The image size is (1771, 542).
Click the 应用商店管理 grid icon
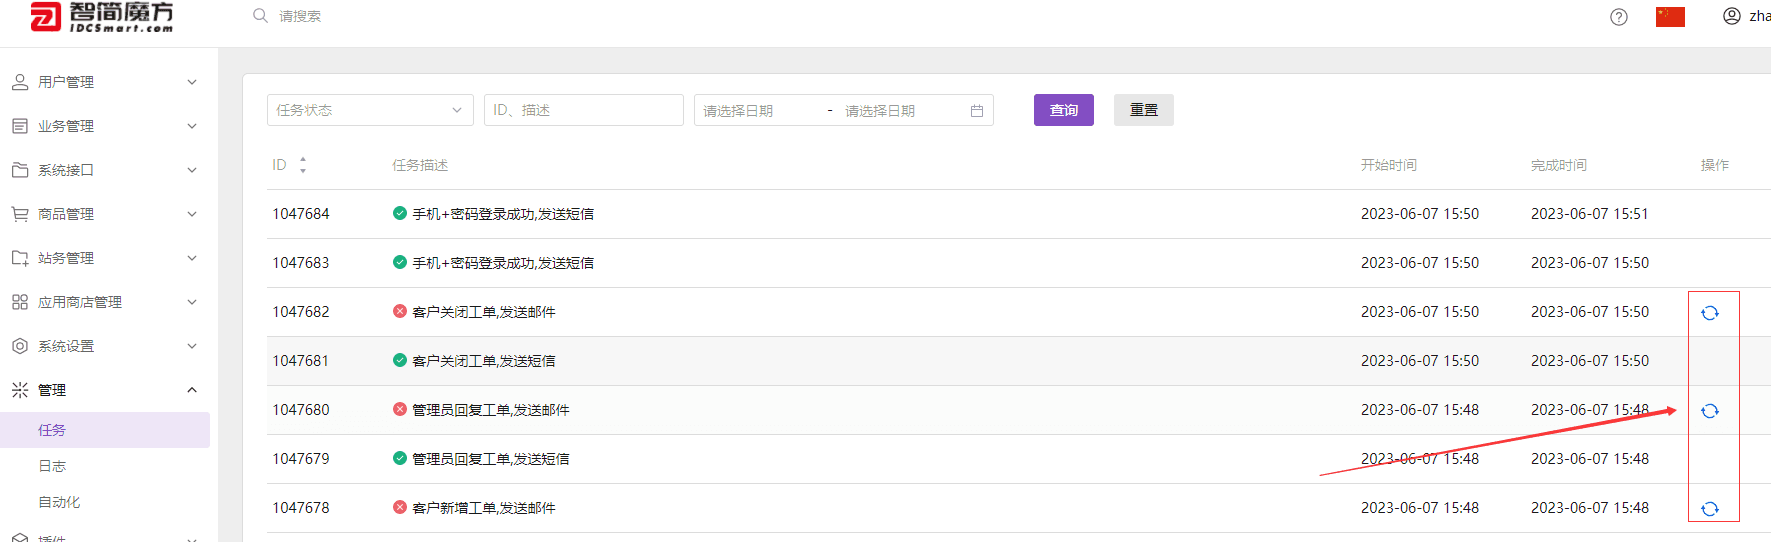[x=20, y=302]
